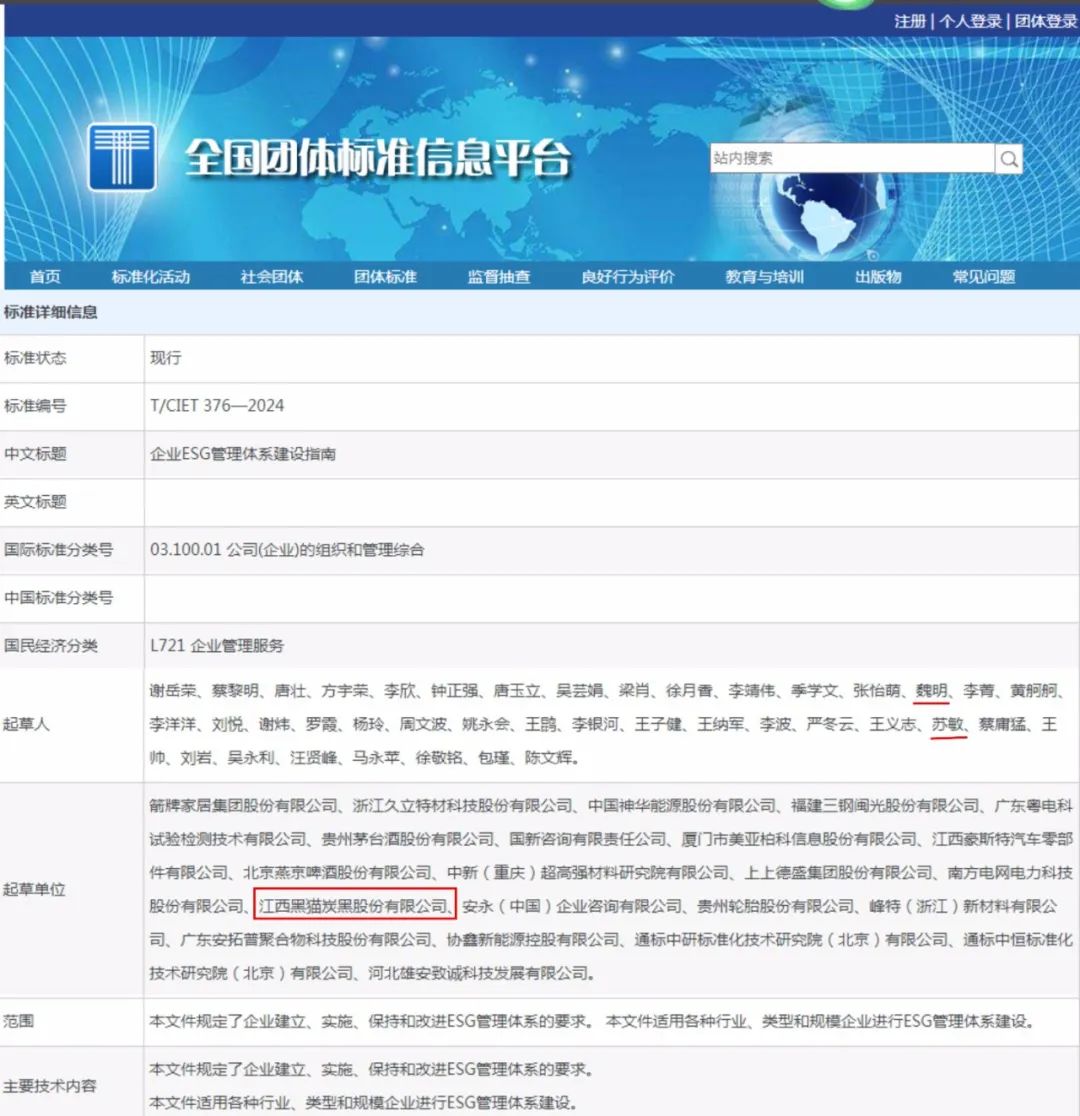Click 中国神华能源股份有限公司 in drafting units
The height and width of the screenshot is (1116, 1080).
pos(681,806)
